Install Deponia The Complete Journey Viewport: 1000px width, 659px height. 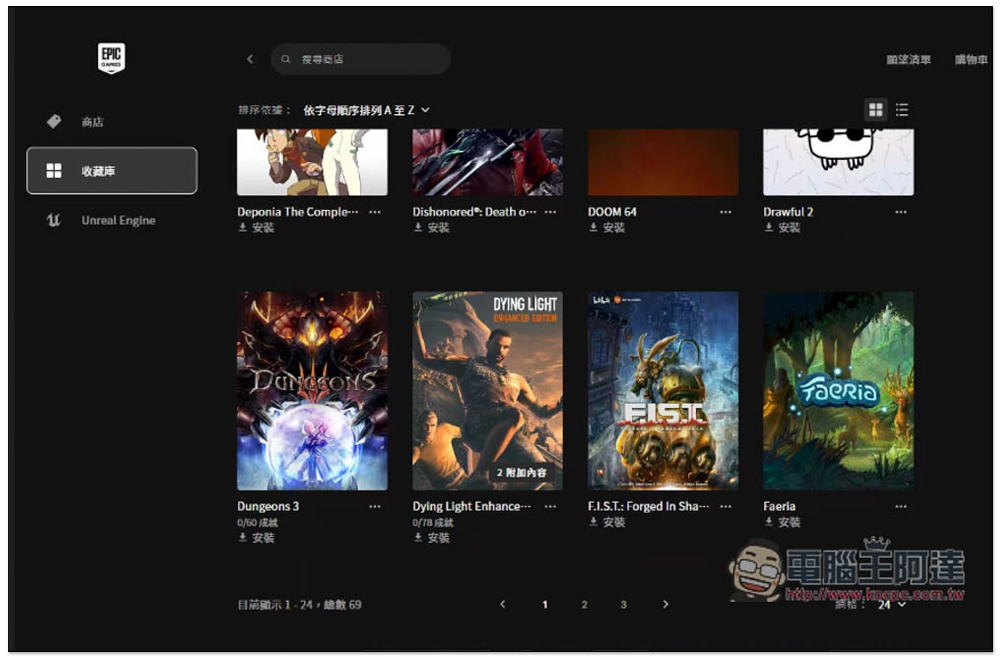[256, 228]
